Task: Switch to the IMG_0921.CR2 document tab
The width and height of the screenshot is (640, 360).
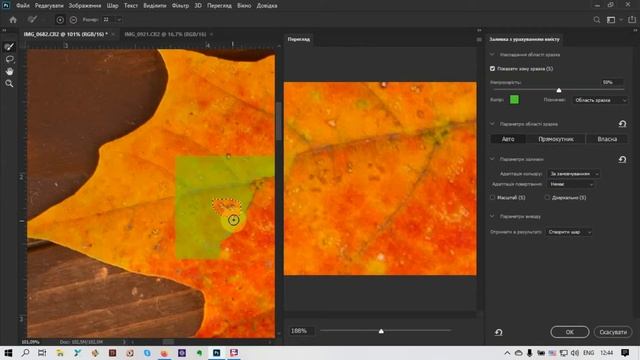Action: point(165,34)
